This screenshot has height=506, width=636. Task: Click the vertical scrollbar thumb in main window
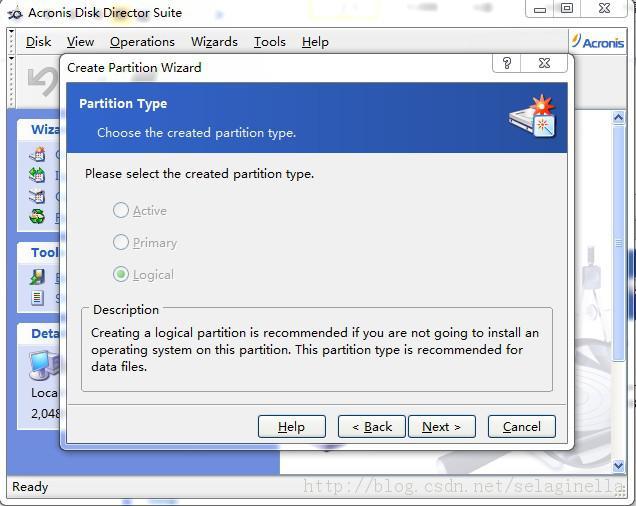(618, 243)
